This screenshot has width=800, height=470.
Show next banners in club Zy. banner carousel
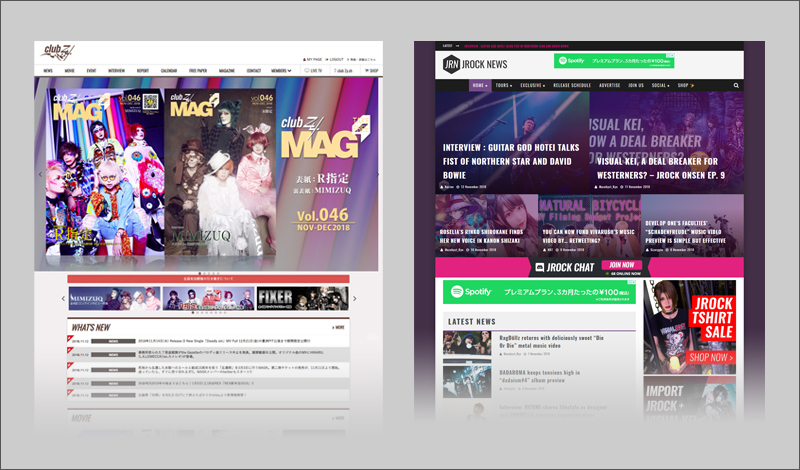click(x=355, y=299)
